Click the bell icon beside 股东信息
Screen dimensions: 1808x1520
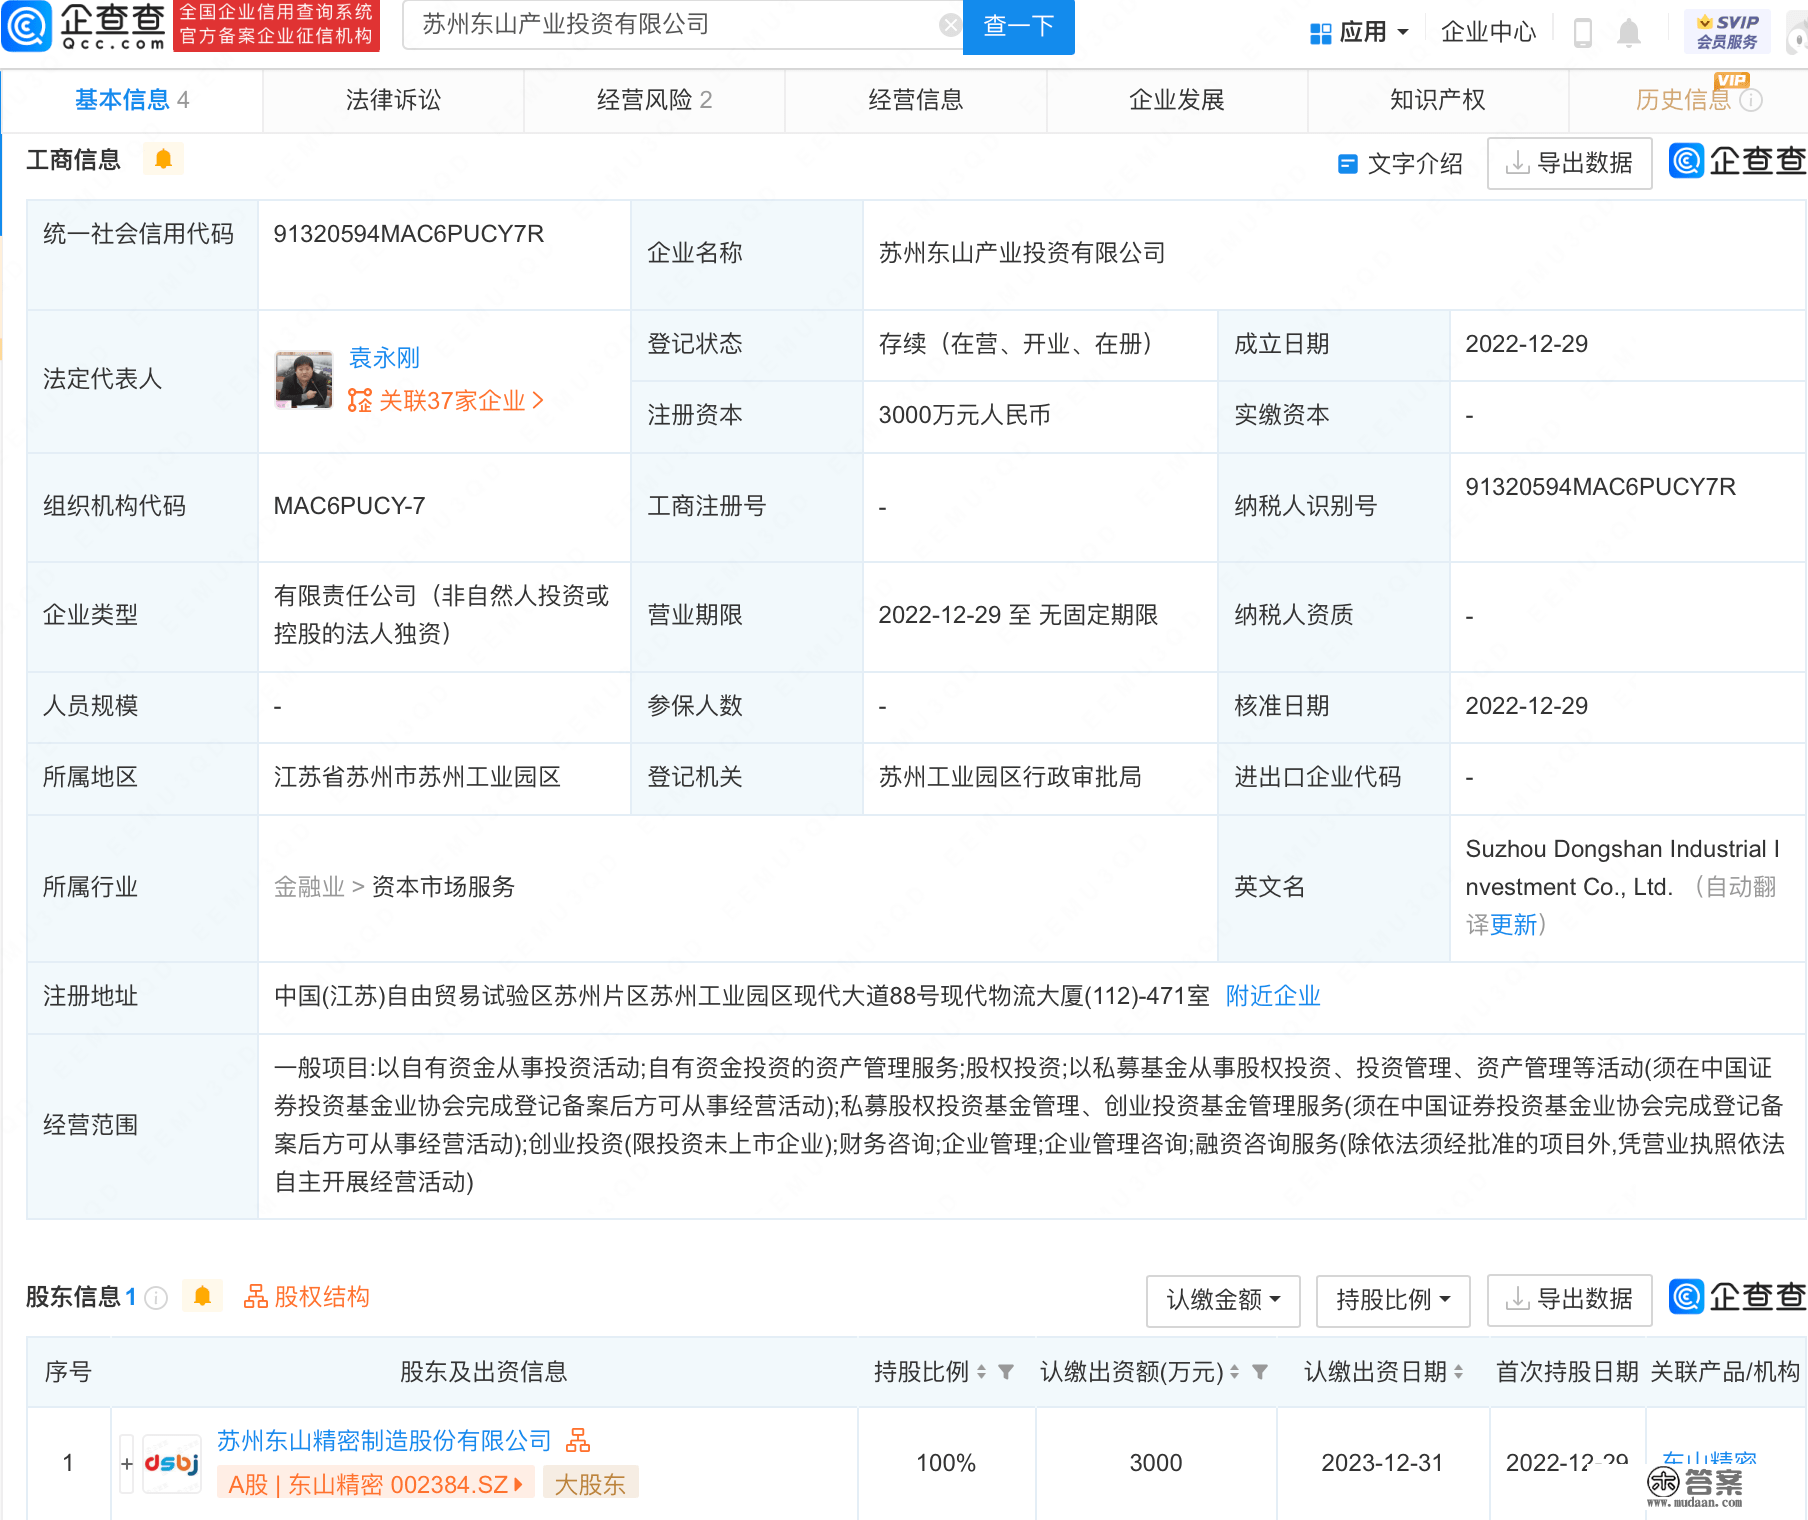click(x=202, y=1297)
